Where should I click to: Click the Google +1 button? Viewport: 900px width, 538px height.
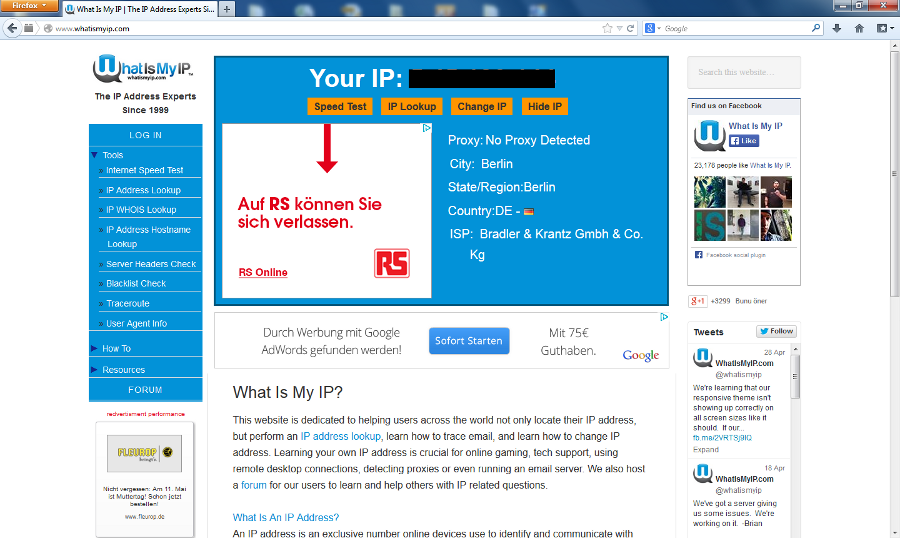(697, 301)
